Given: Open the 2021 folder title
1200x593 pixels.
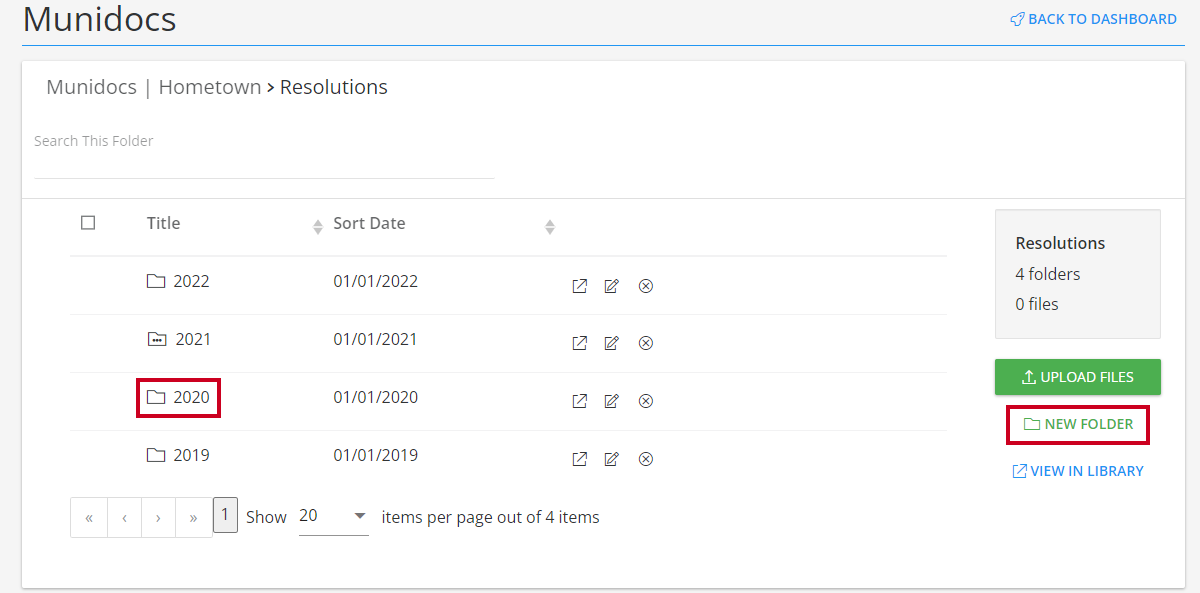Looking at the screenshot, I should [193, 339].
